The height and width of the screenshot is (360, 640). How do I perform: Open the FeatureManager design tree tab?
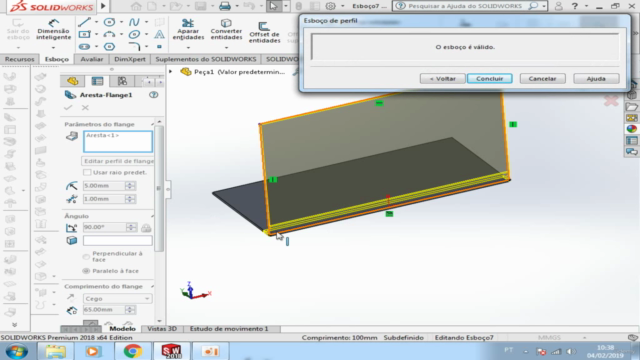pyautogui.click(x=73, y=81)
